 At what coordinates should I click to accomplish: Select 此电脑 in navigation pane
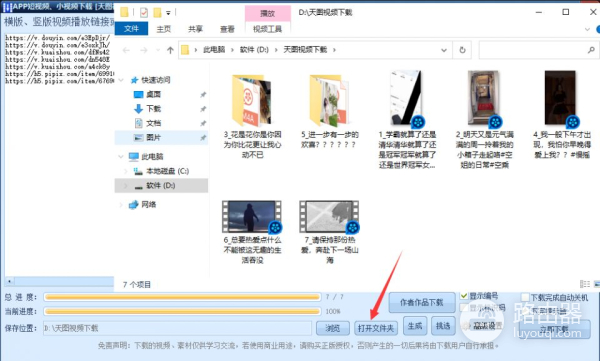point(152,157)
